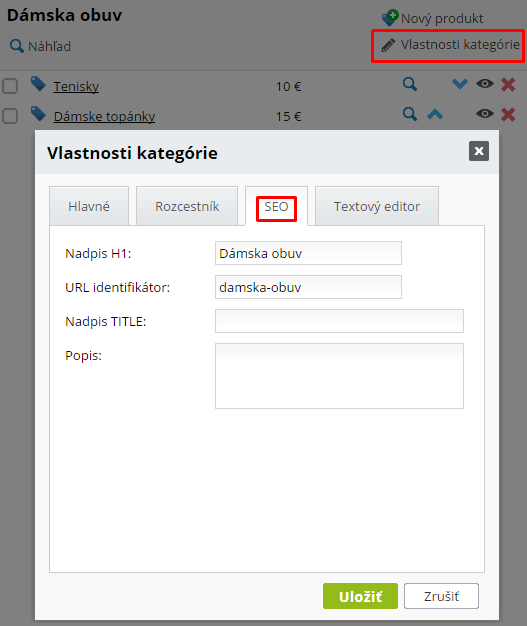Toggle visibility eye for Tenisky
This screenshot has width=527, height=626.
coord(485,84)
